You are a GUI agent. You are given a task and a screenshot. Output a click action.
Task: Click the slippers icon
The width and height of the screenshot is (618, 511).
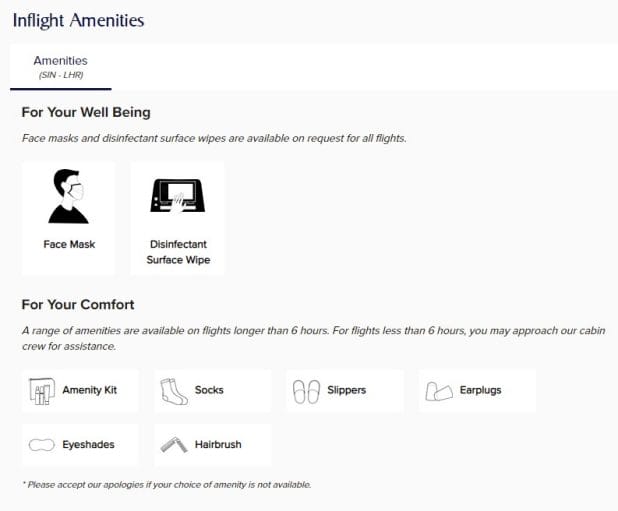coord(306,392)
